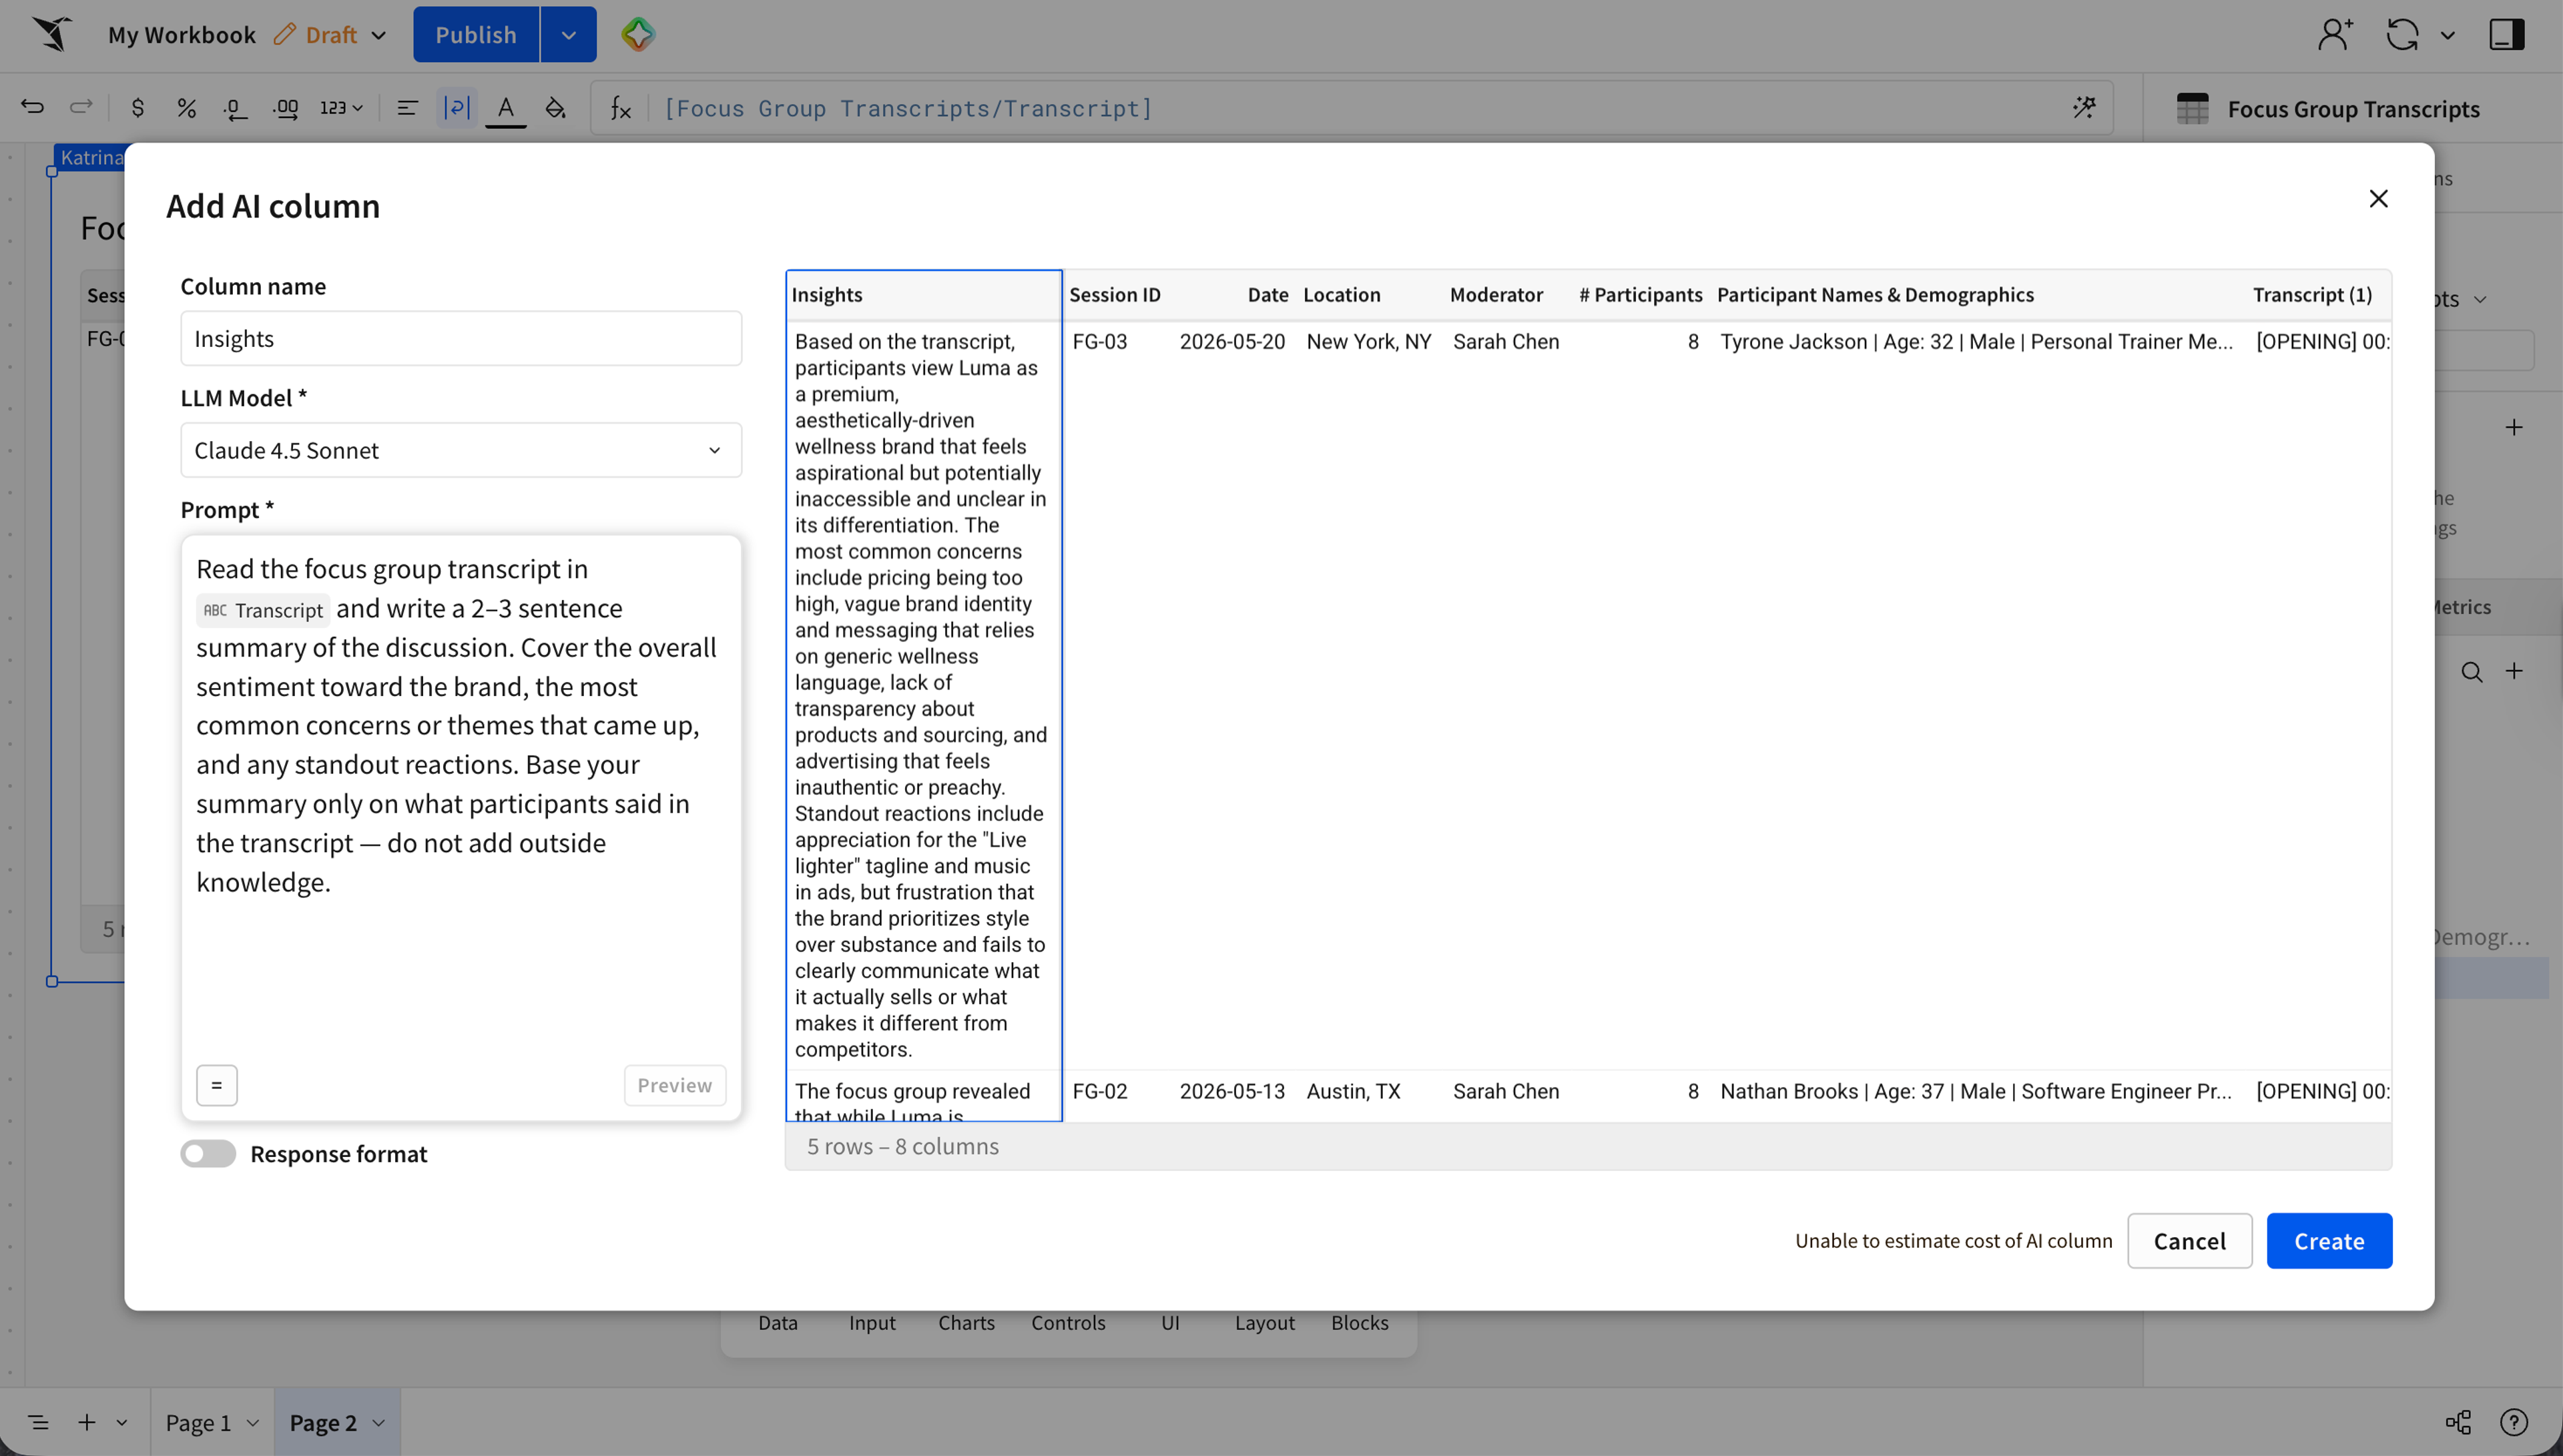The image size is (2563, 1456).
Task: Expand the refresh options chevron
Action: click(x=2447, y=35)
